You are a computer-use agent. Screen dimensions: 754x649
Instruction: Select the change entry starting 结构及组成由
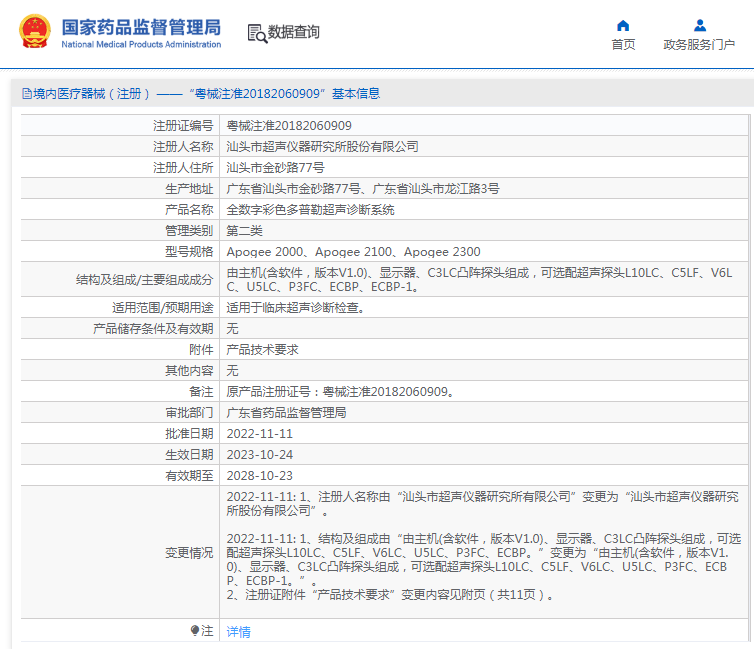(x=484, y=560)
